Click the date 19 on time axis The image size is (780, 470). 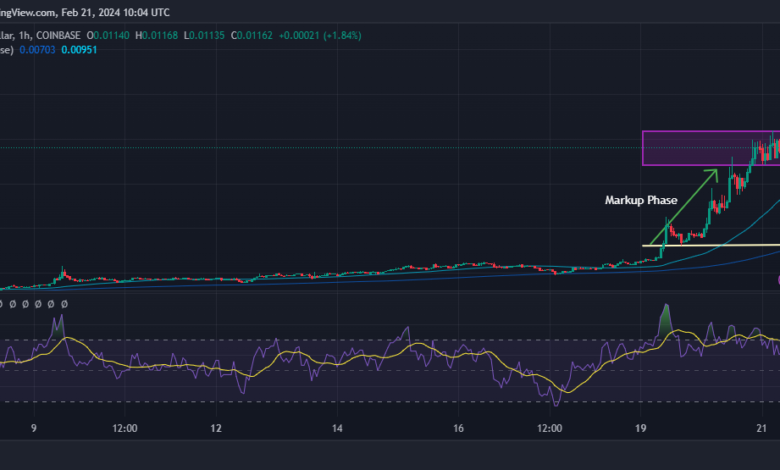(640, 428)
